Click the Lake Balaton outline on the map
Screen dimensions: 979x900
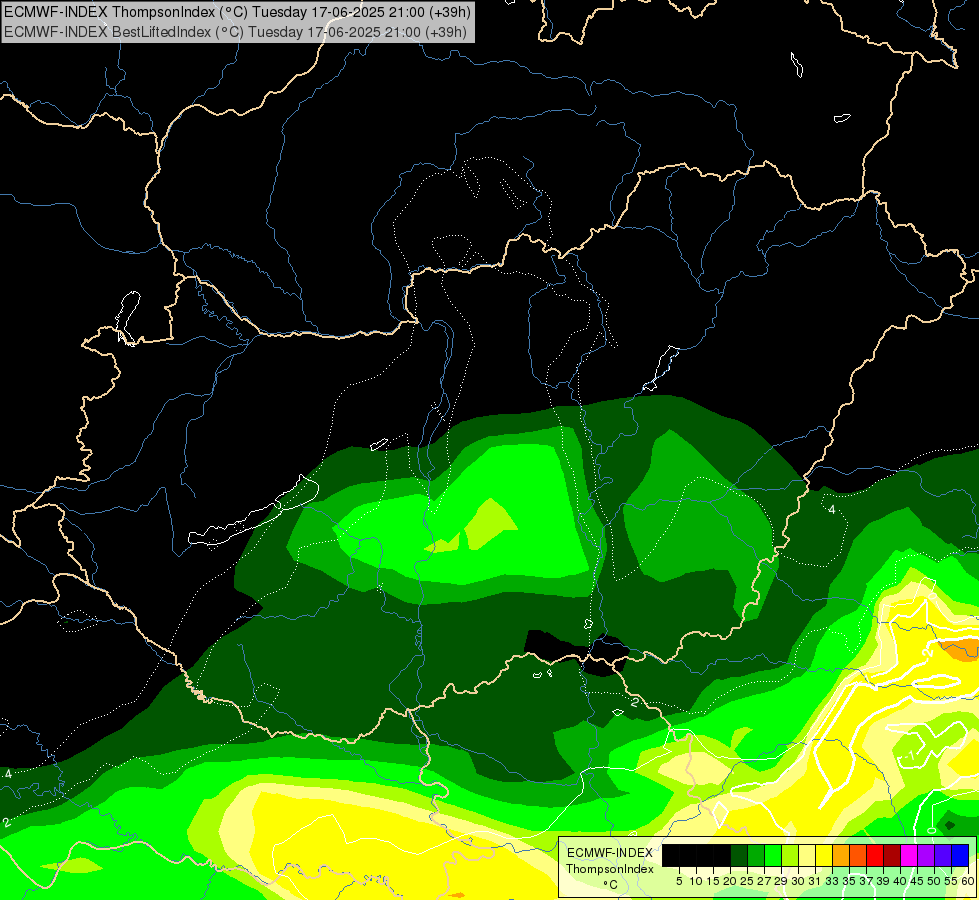(254, 509)
